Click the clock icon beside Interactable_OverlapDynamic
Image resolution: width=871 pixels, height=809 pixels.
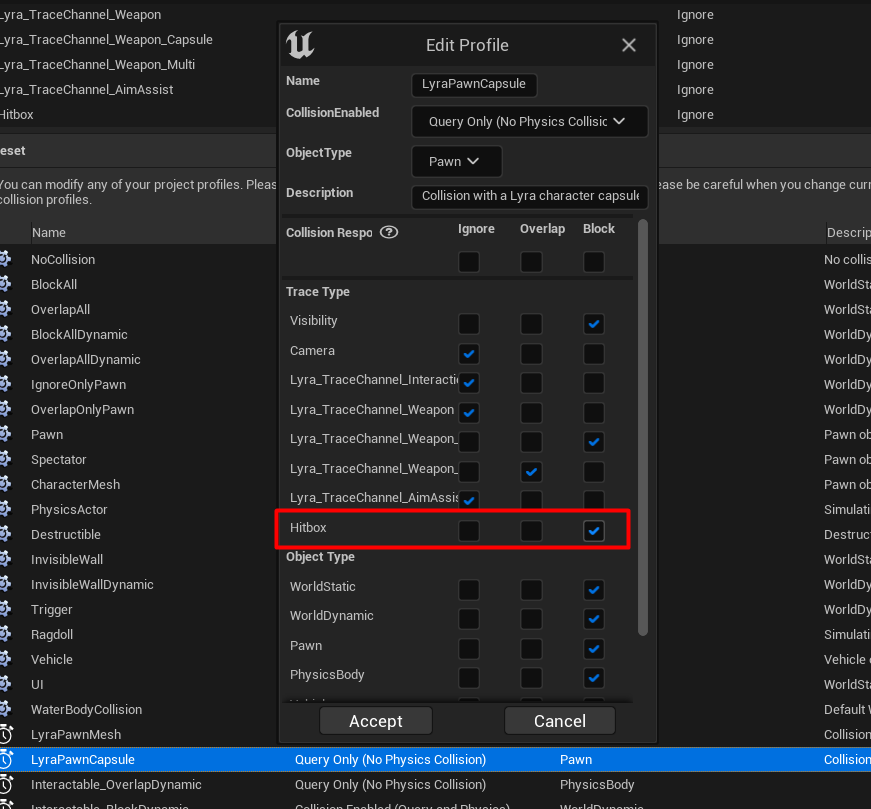point(6,784)
